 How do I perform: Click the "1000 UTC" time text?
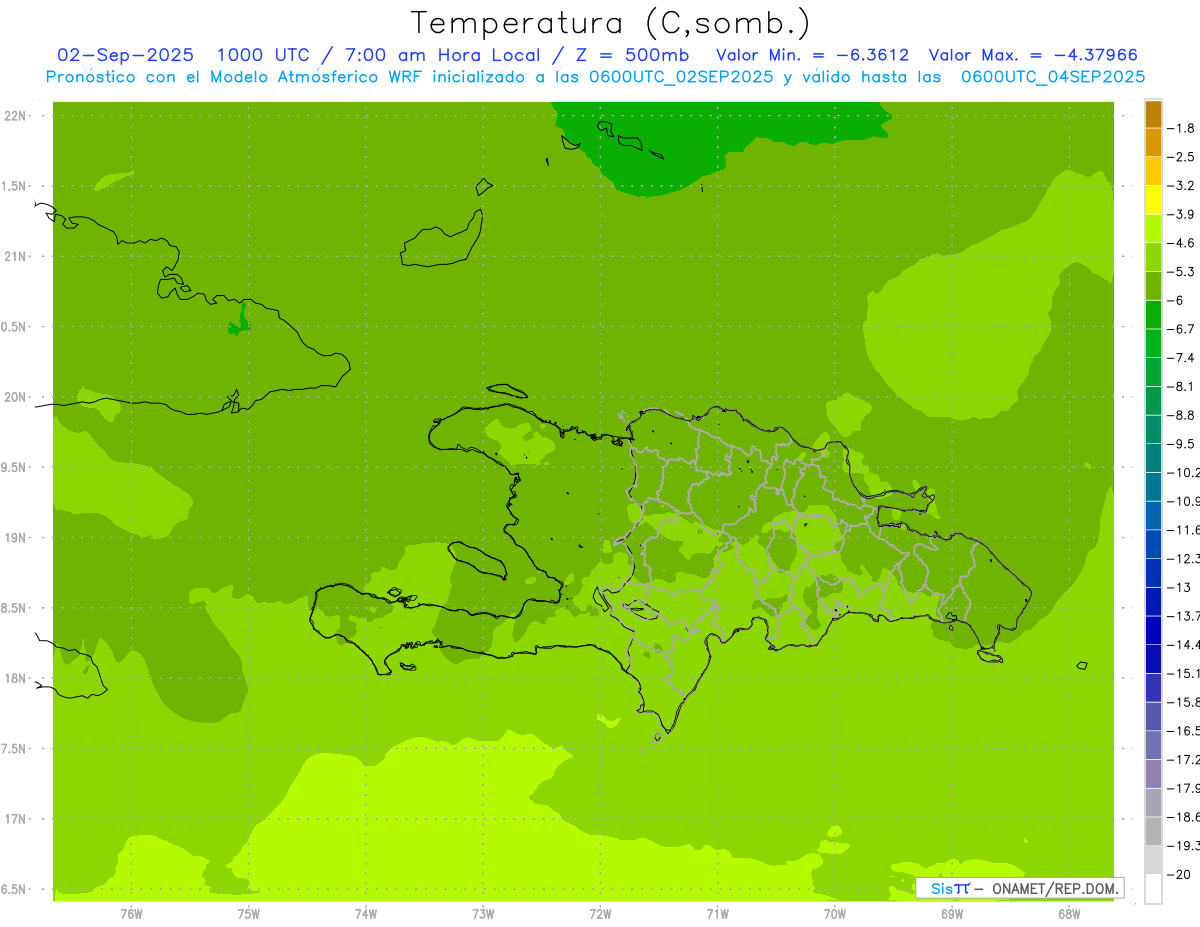click(263, 55)
